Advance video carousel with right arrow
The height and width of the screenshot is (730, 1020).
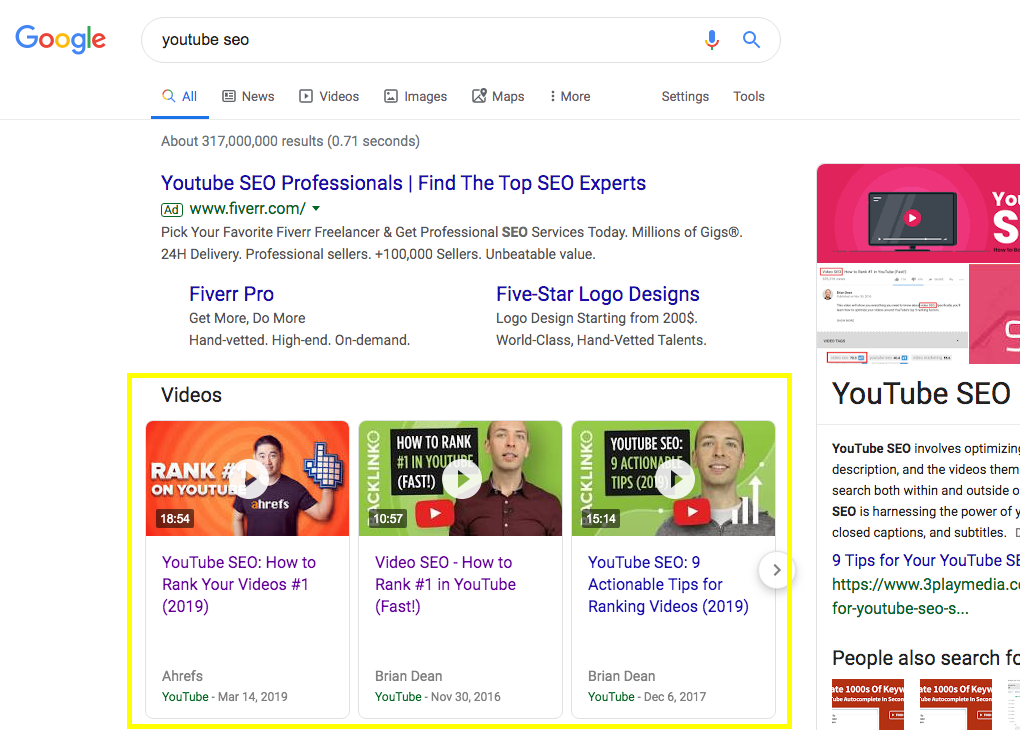coord(776,570)
